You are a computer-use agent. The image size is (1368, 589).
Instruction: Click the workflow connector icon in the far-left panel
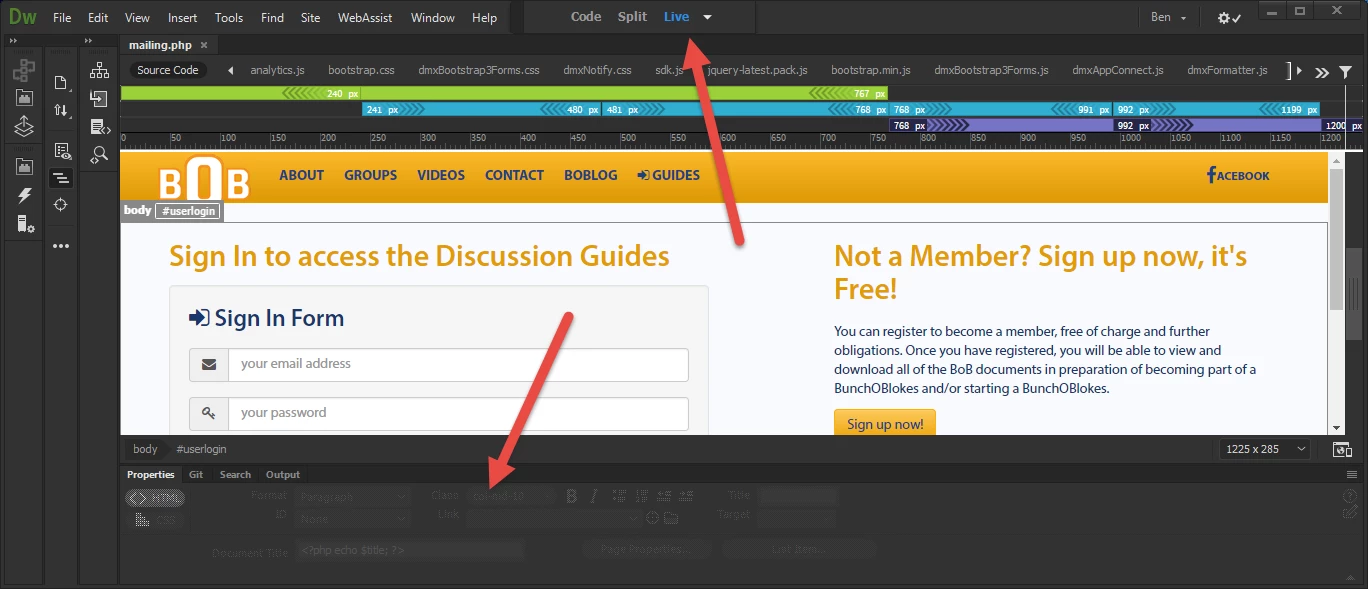click(24, 71)
